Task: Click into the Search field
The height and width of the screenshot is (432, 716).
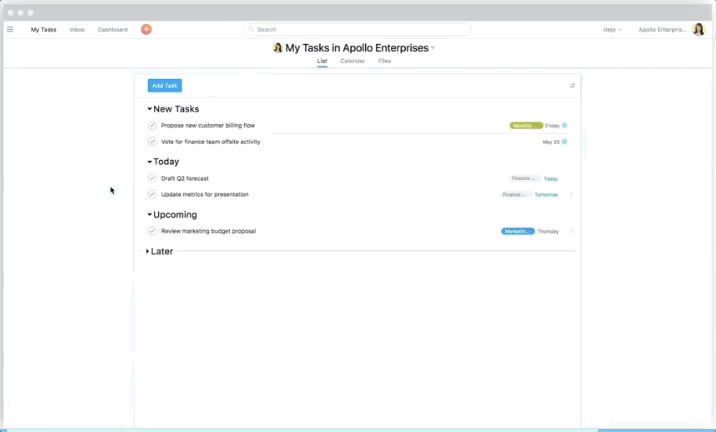Action: point(357,29)
